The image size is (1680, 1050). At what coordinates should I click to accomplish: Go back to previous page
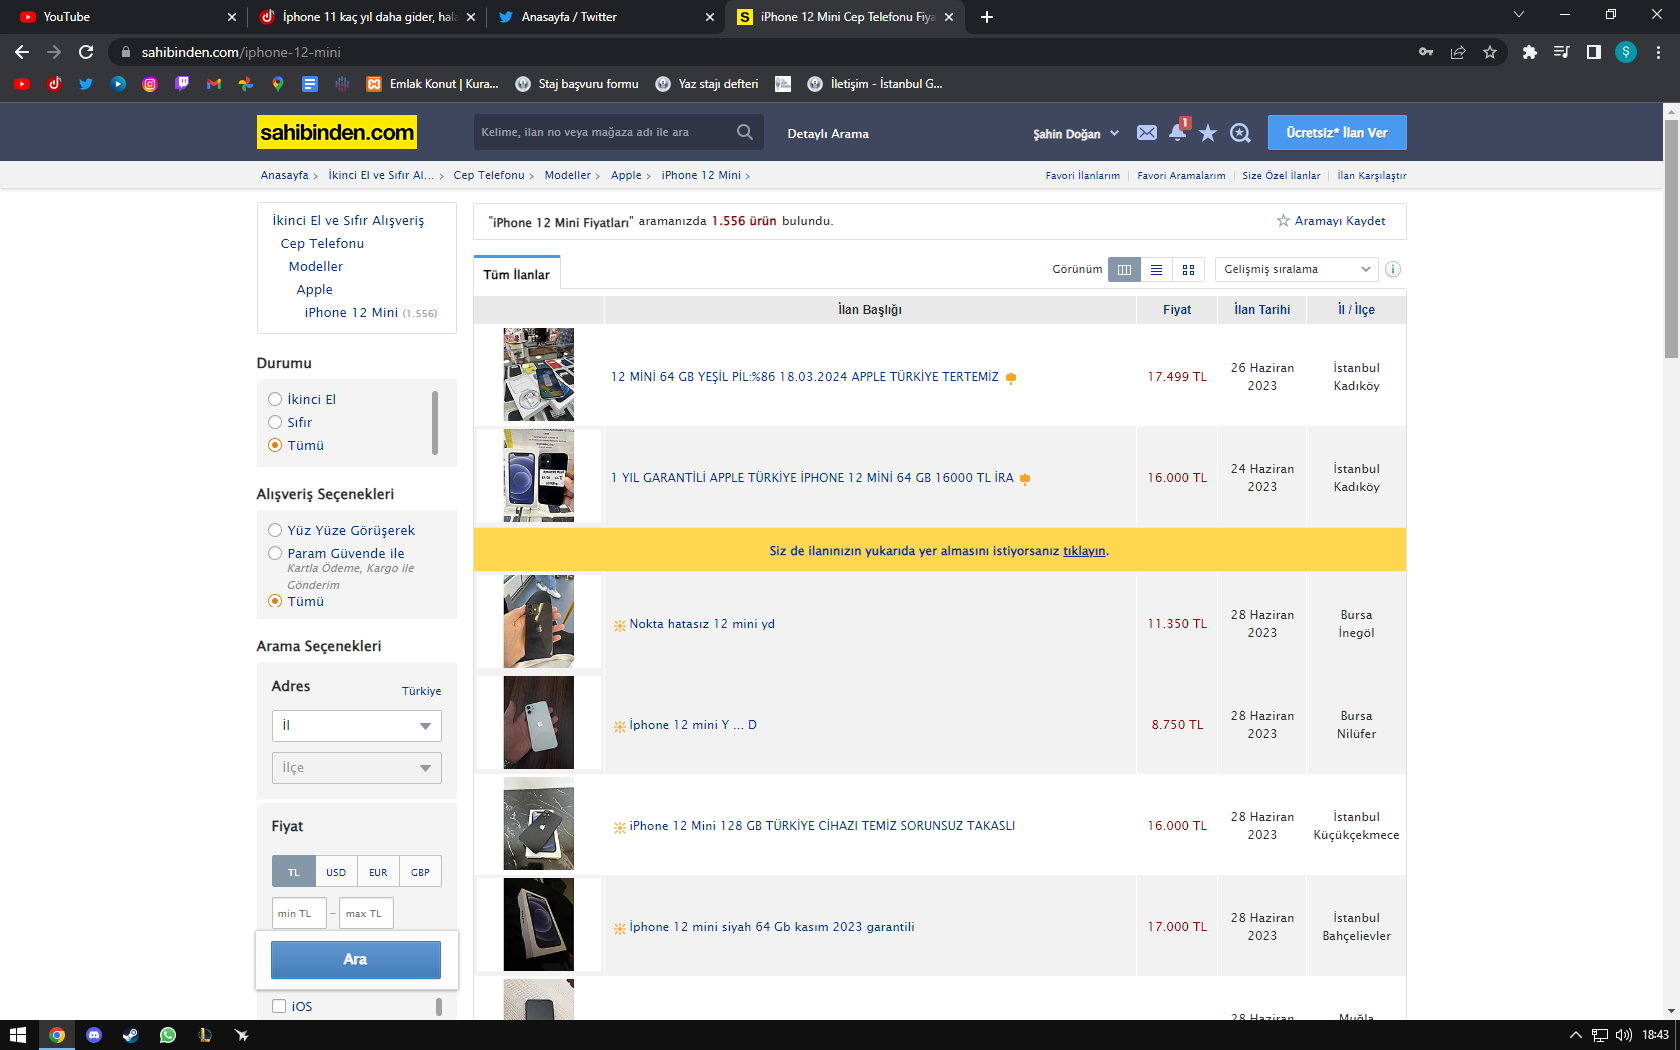[22, 52]
